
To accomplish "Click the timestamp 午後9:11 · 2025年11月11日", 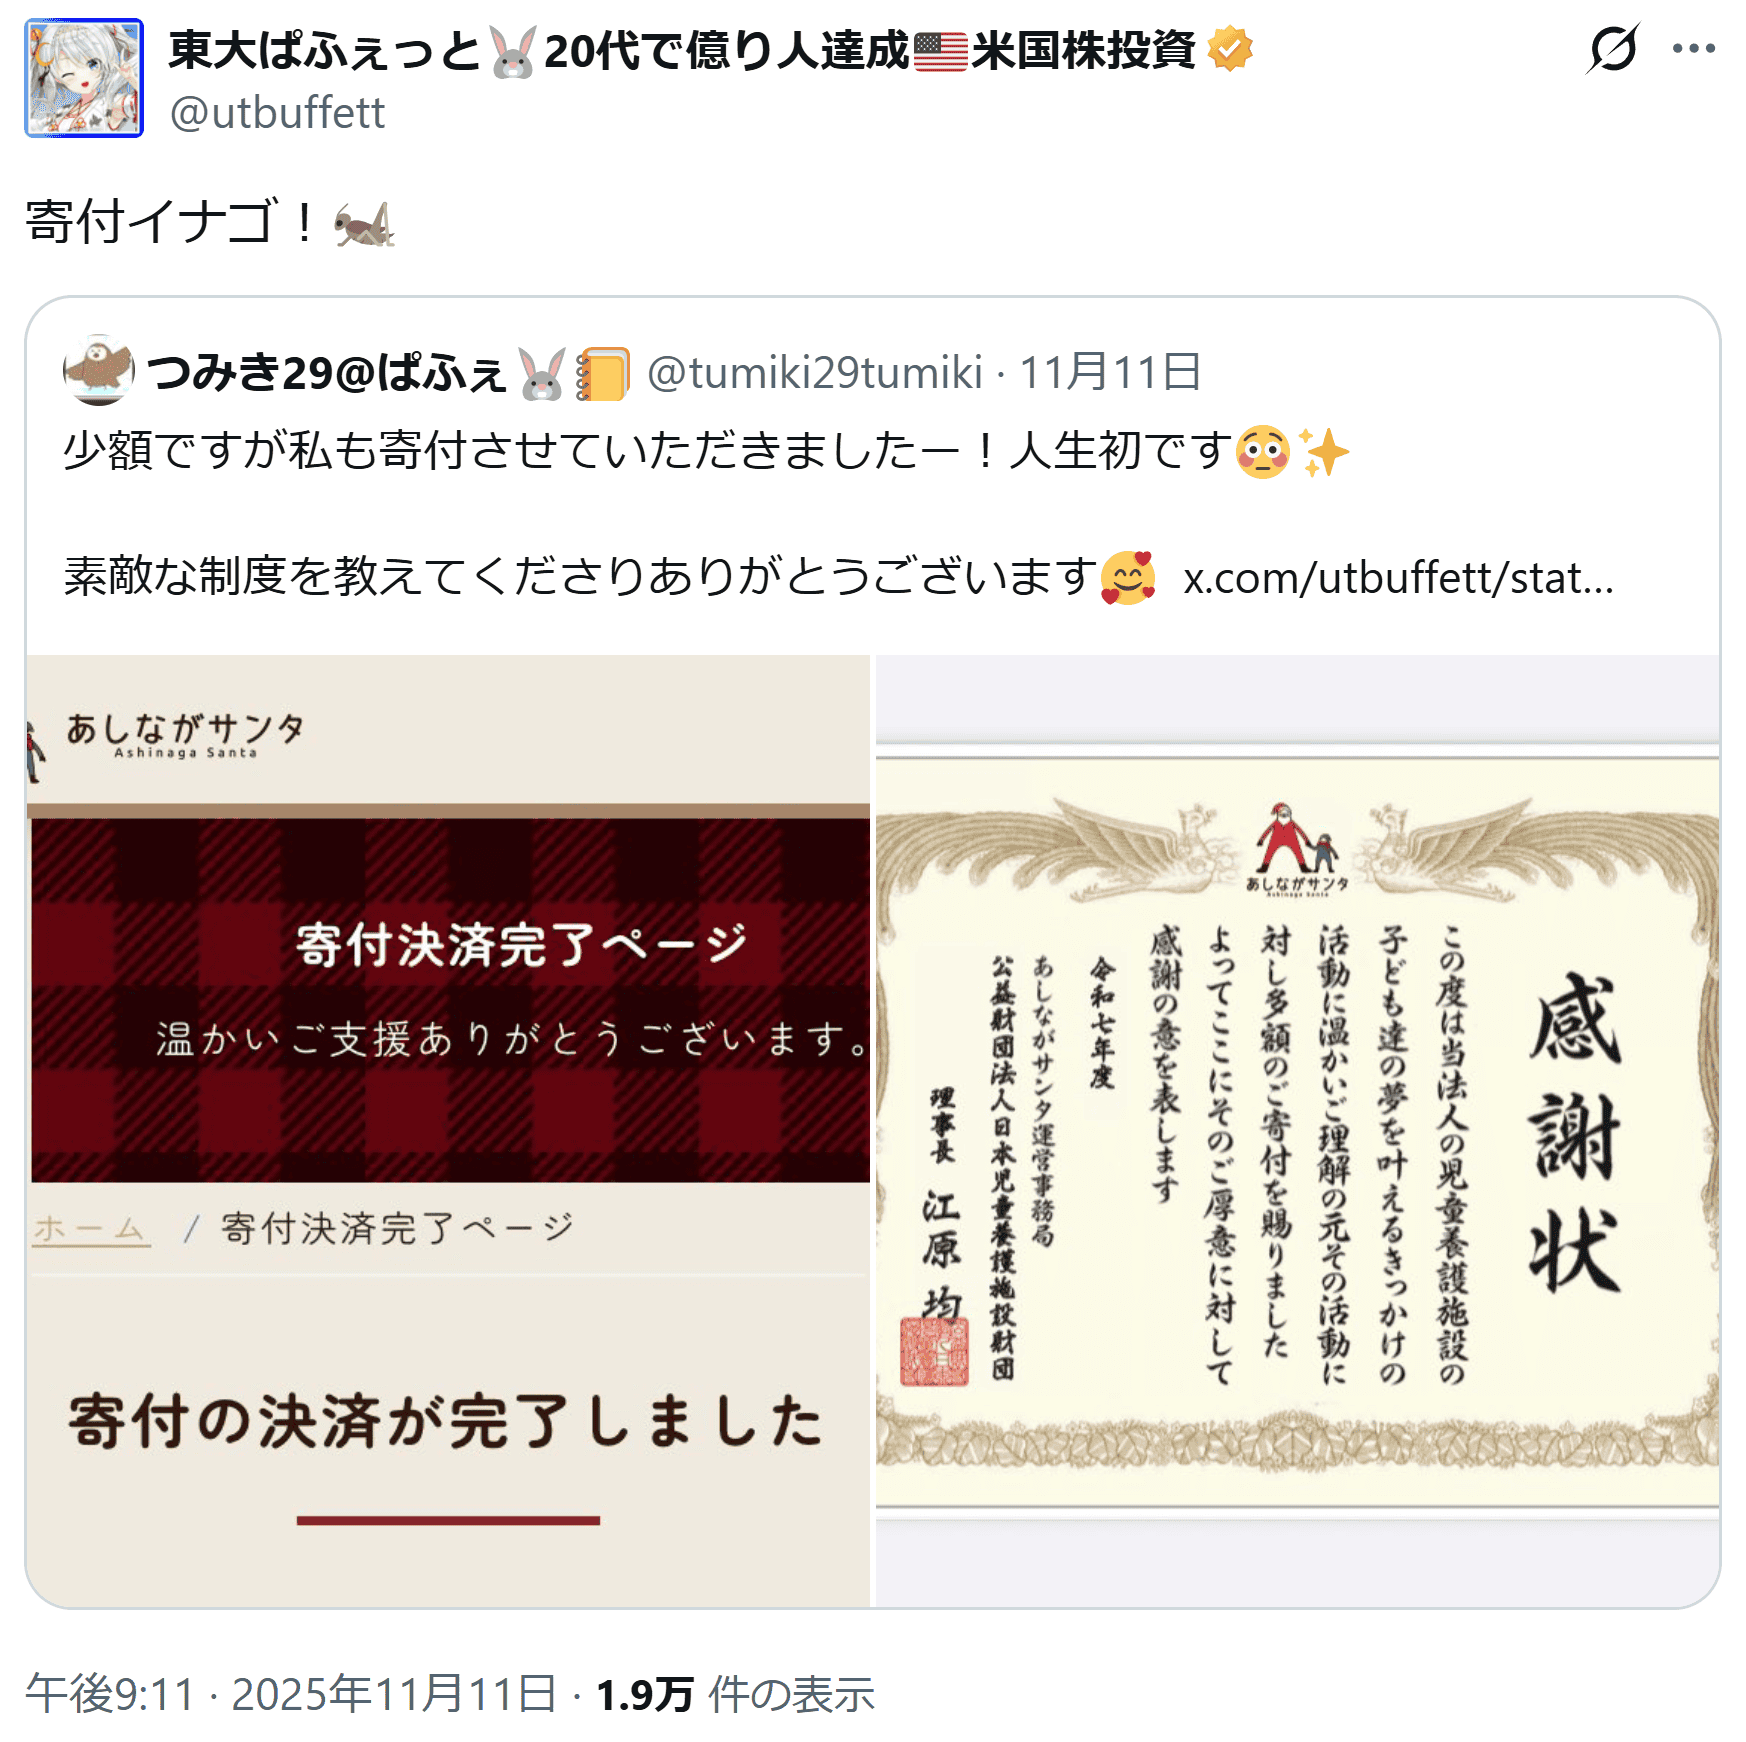I will pos(290,1694).
